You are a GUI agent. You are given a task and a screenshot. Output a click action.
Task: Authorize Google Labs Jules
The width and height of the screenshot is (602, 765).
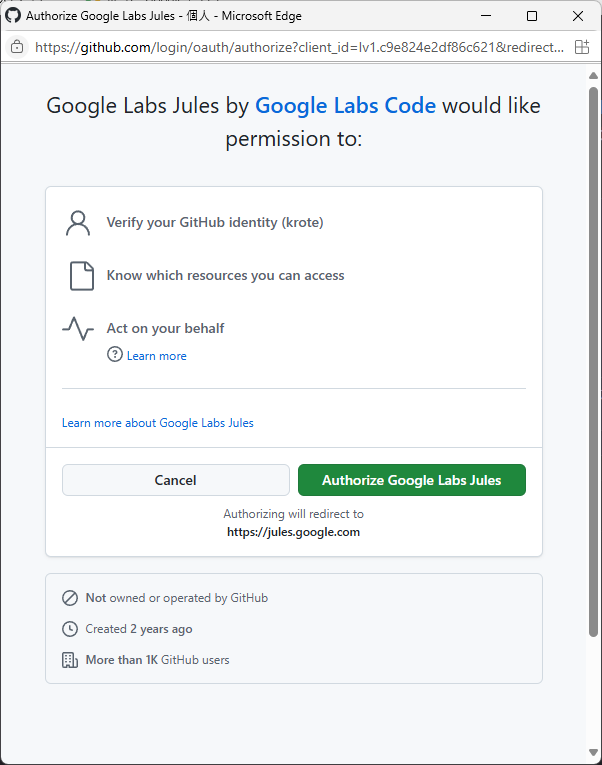coord(412,480)
